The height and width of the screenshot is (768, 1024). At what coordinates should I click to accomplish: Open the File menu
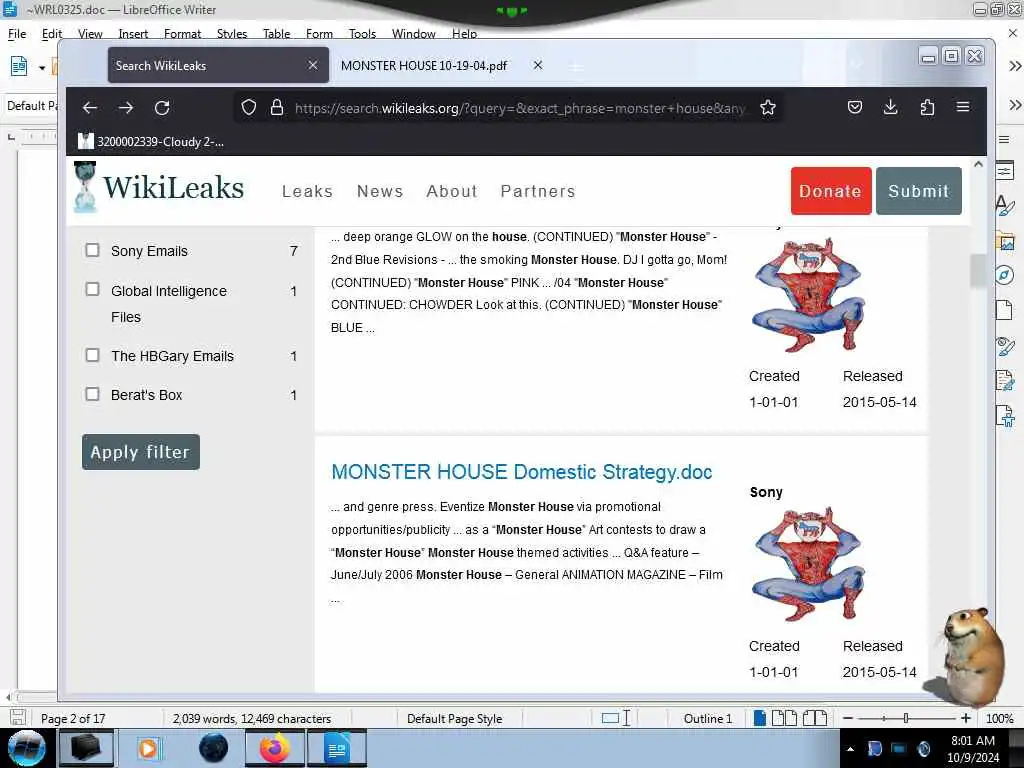point(17,33)
